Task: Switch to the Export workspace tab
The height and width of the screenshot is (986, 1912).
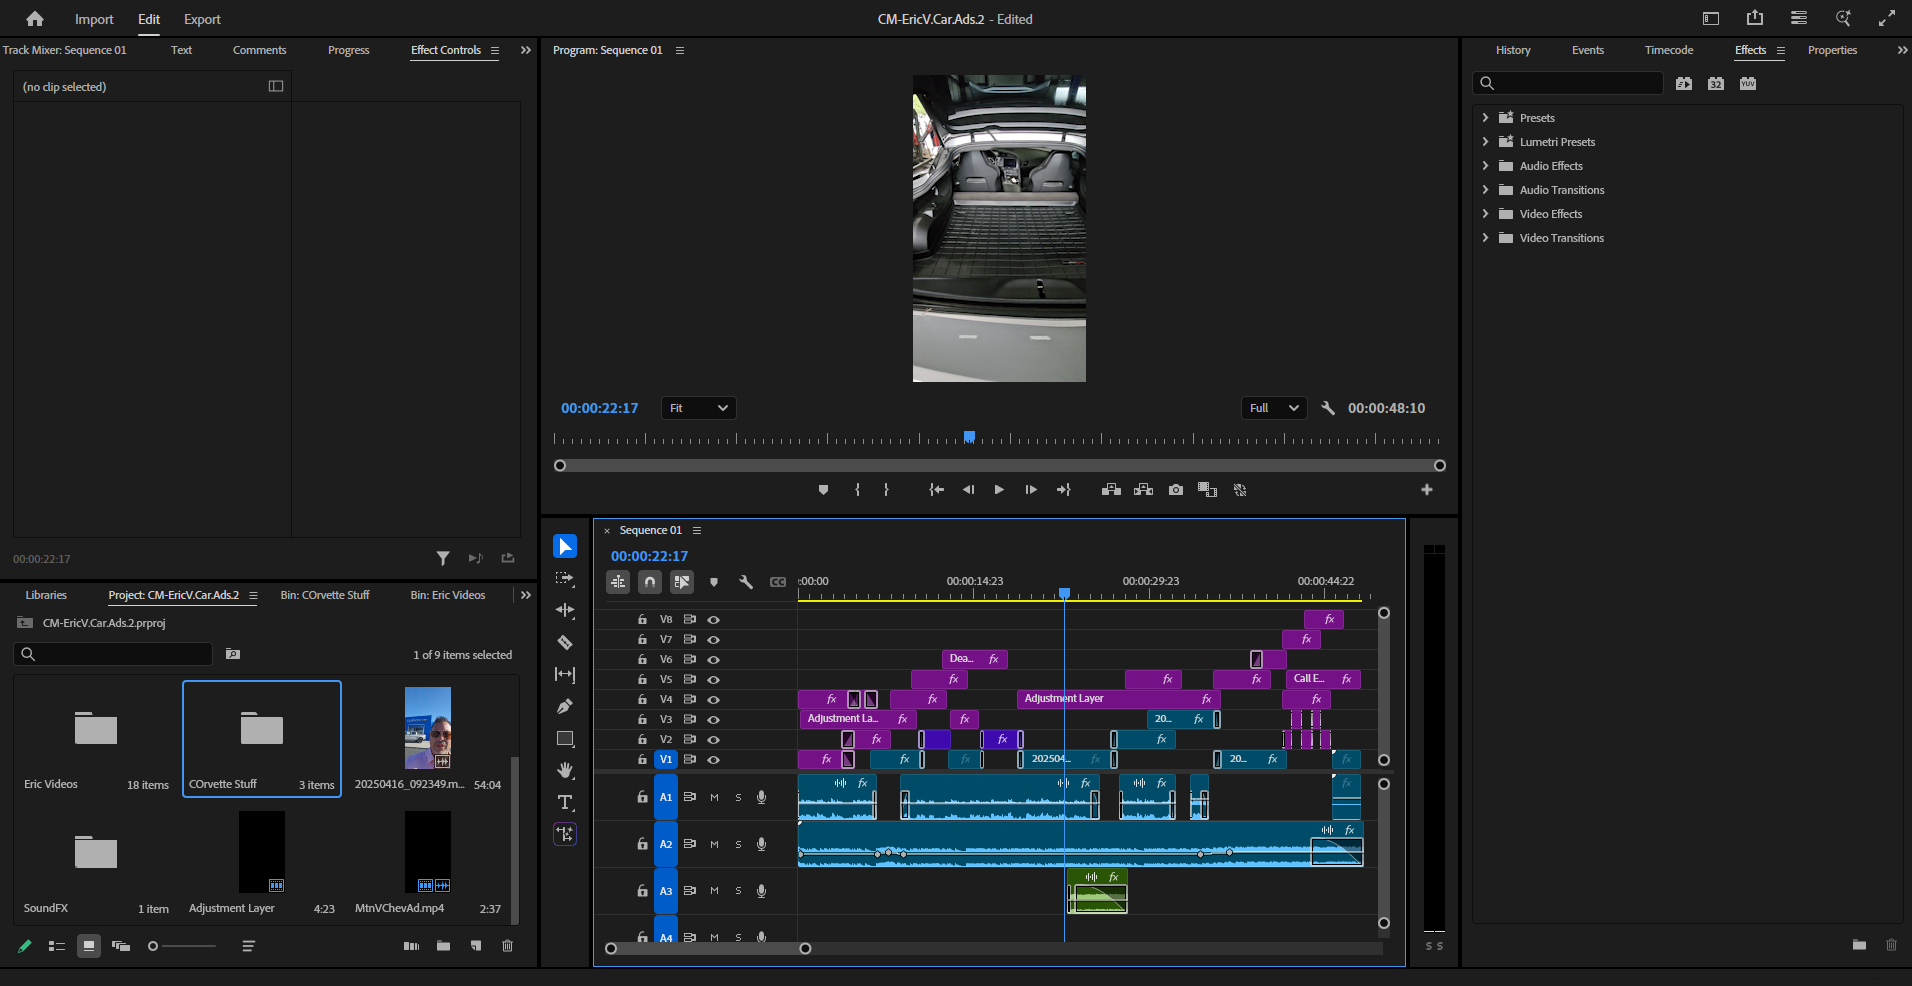Action: (202, 19)
